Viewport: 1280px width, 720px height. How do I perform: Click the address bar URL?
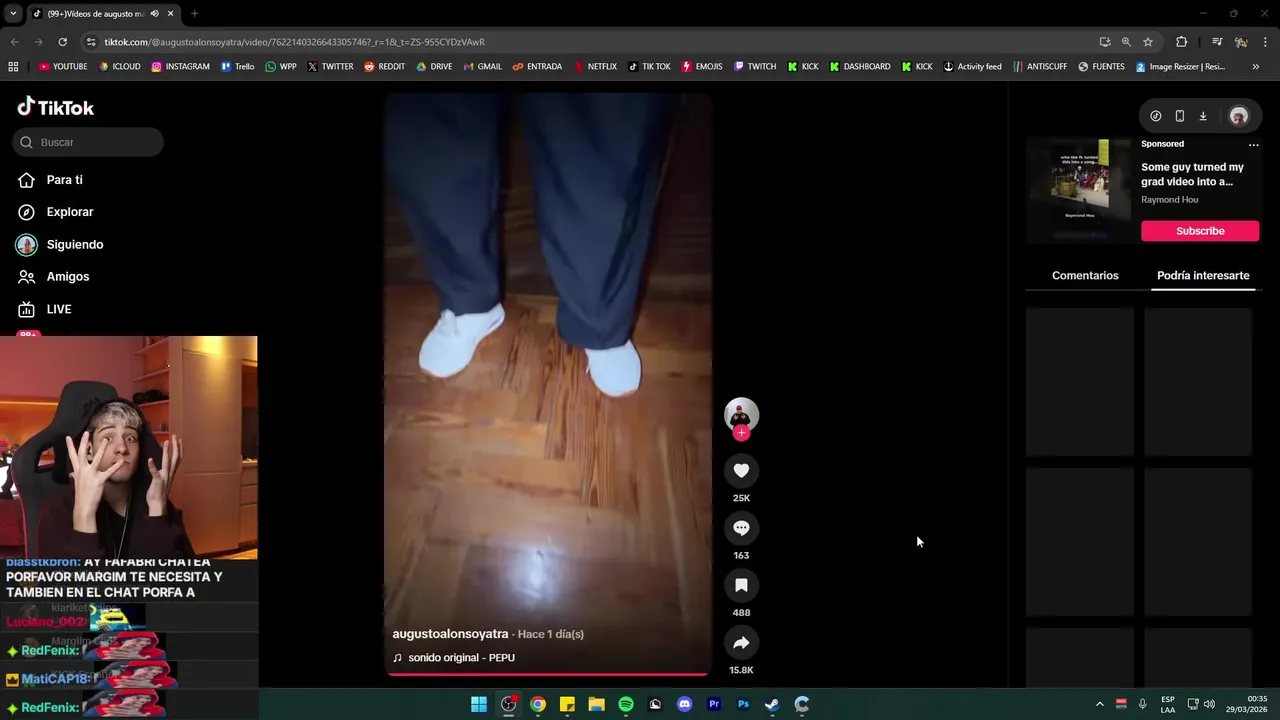pyautogui.click(x=294, y=42)
